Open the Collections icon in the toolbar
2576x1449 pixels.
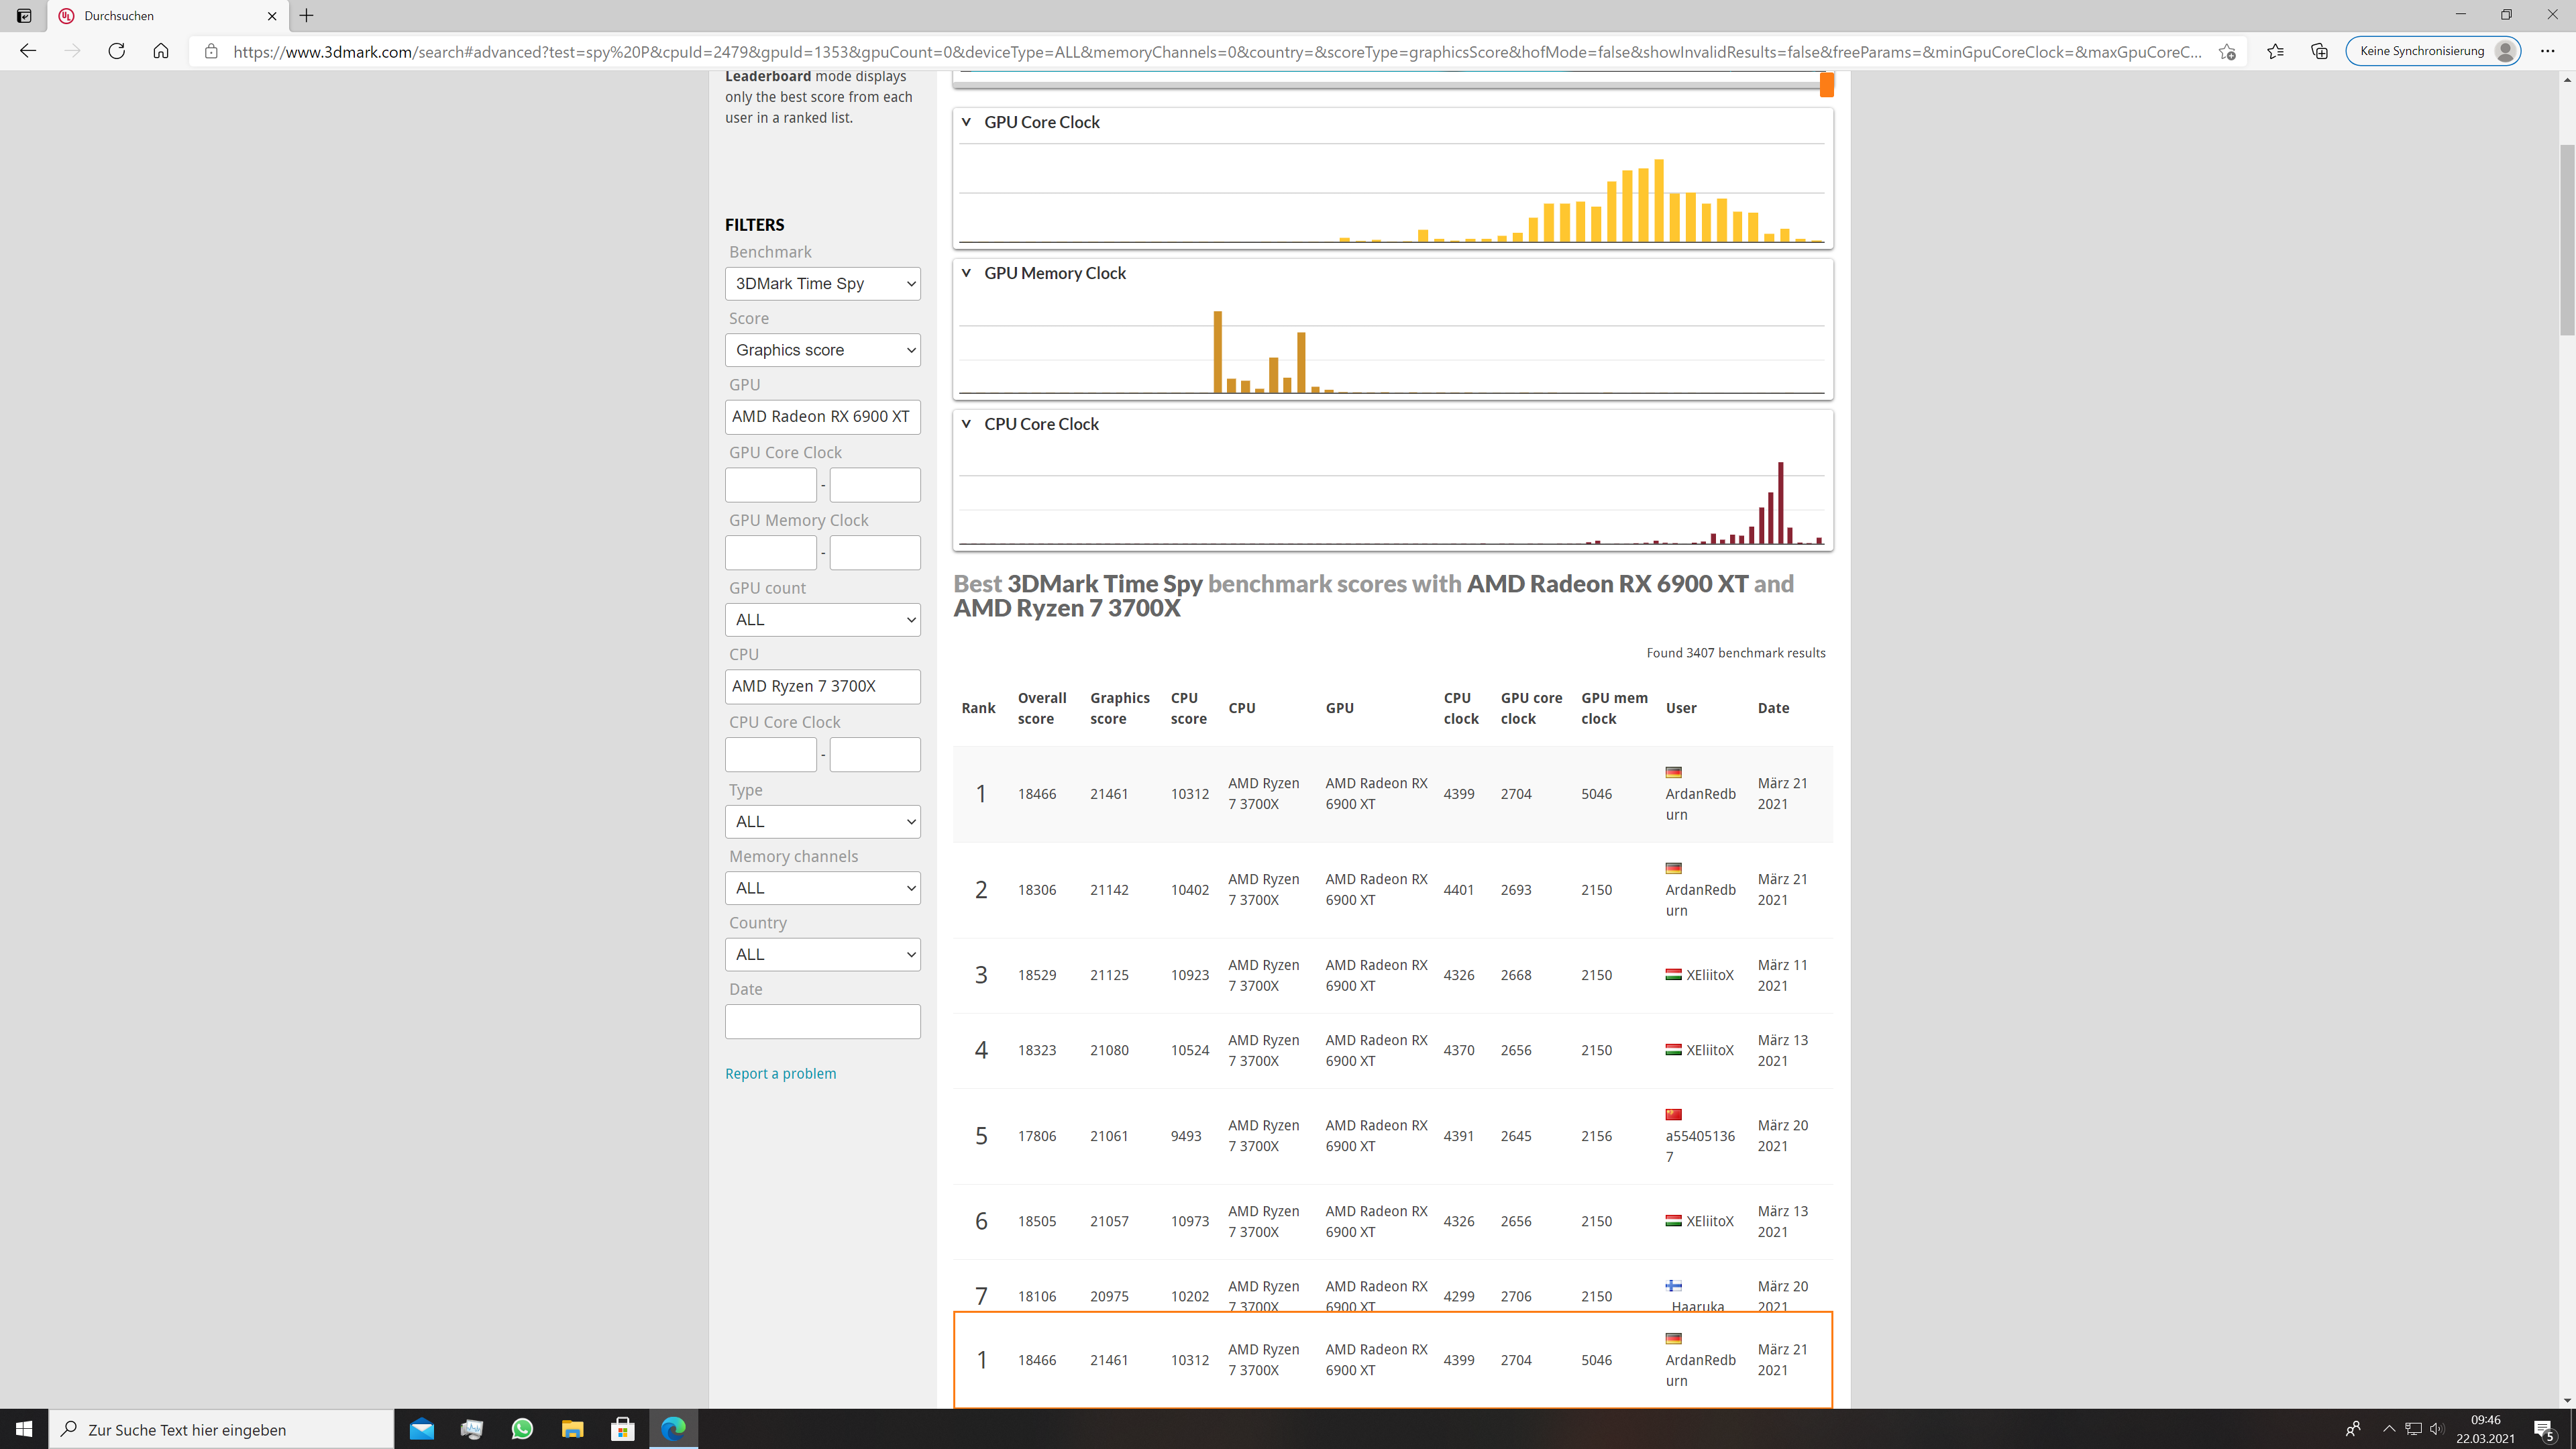pyautogui.click(x=2319, y=51)
